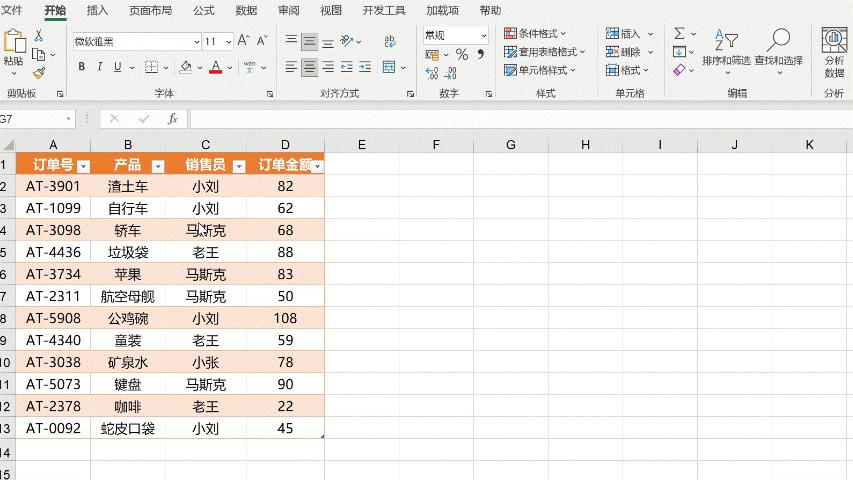Apply comma style format
Viewport: 853px width, 480px height.
(x=480, y=54)
